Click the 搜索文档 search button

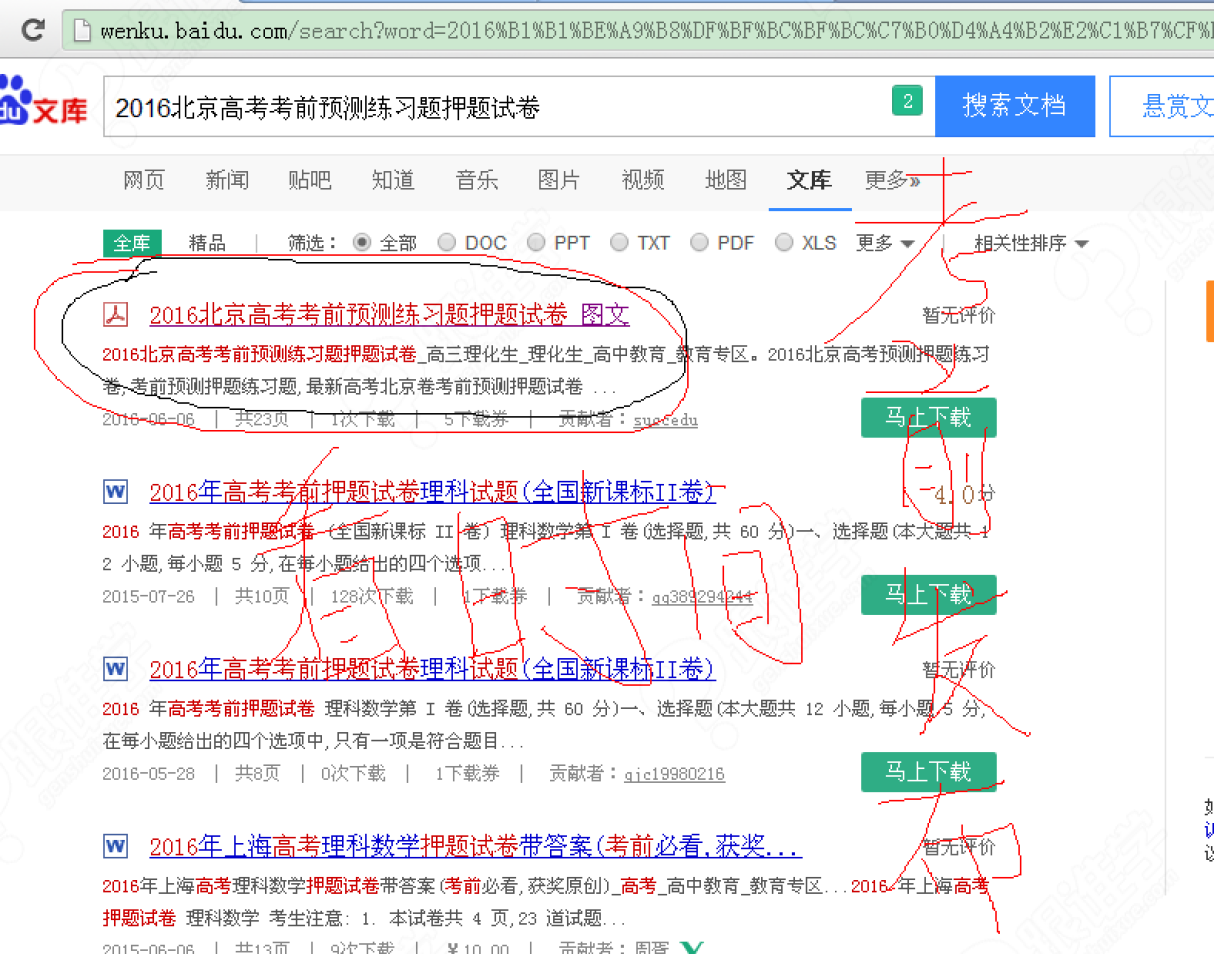coord(1014,105)
